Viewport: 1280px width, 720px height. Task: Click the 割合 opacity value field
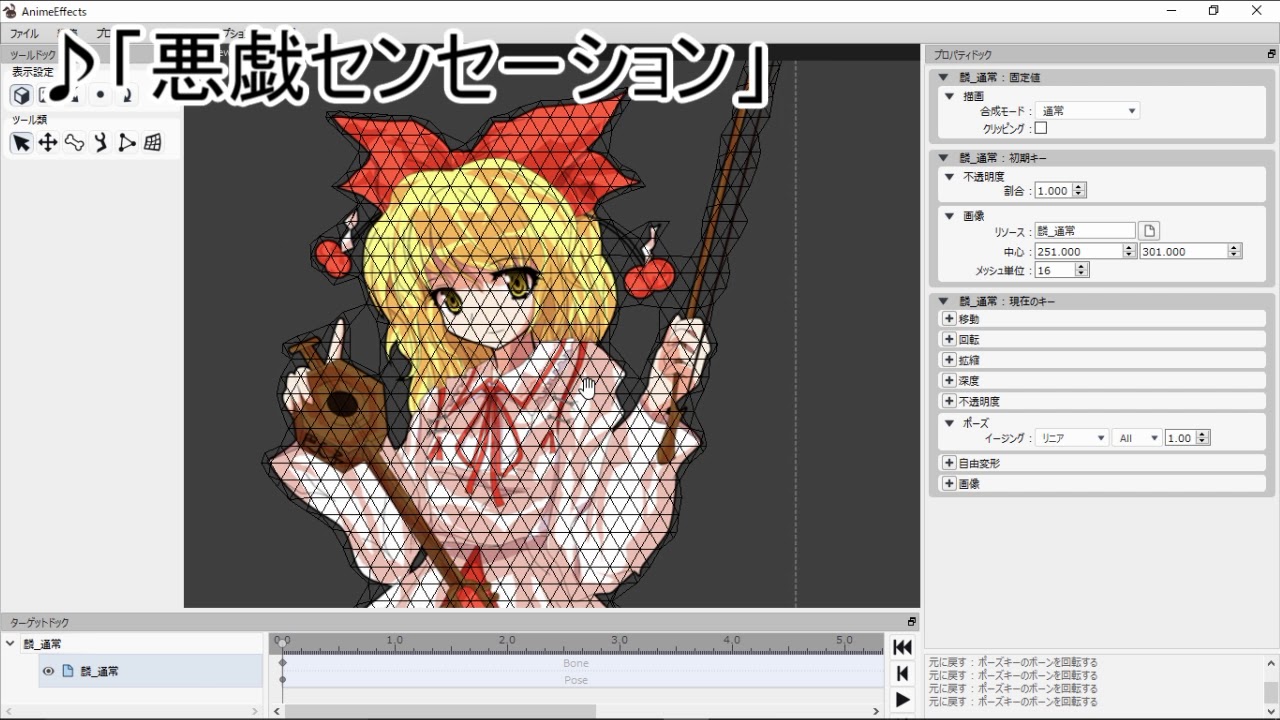[1053, 191]
